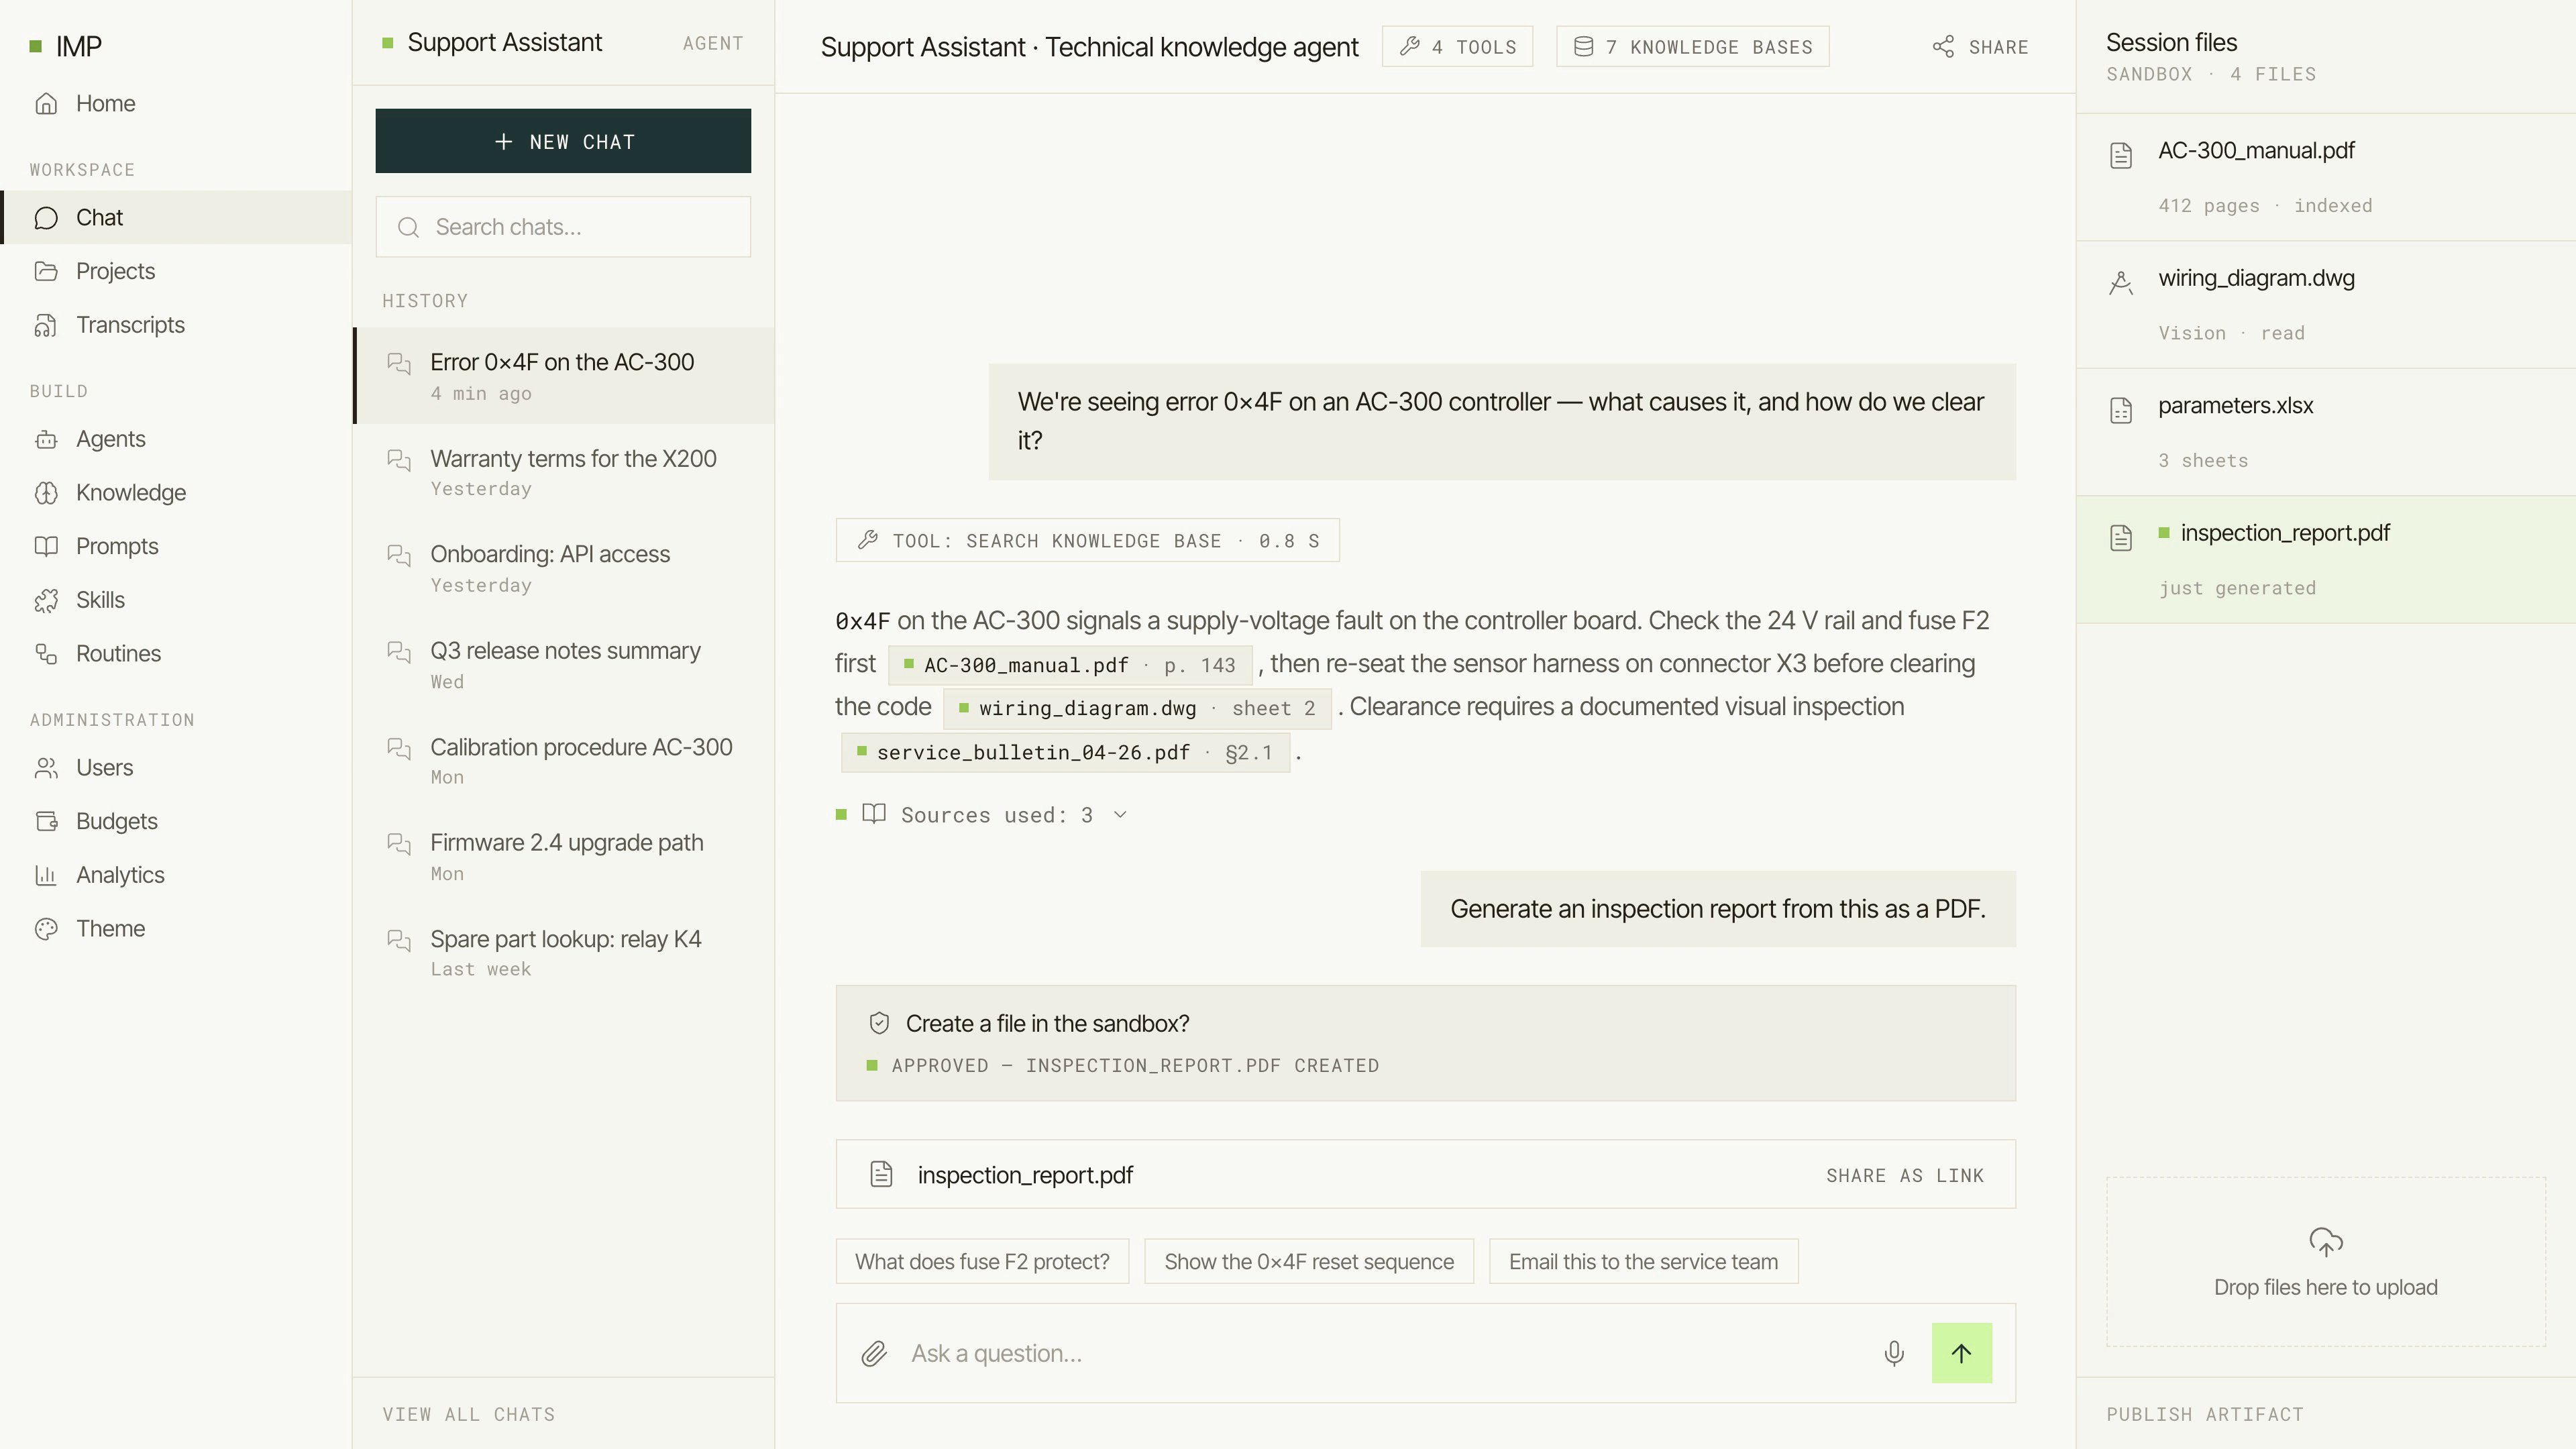The height and width of the screenshot is (1449, 2576).
Task: Click the Drop files here to upload zone
Action: coord(2326,1262)
